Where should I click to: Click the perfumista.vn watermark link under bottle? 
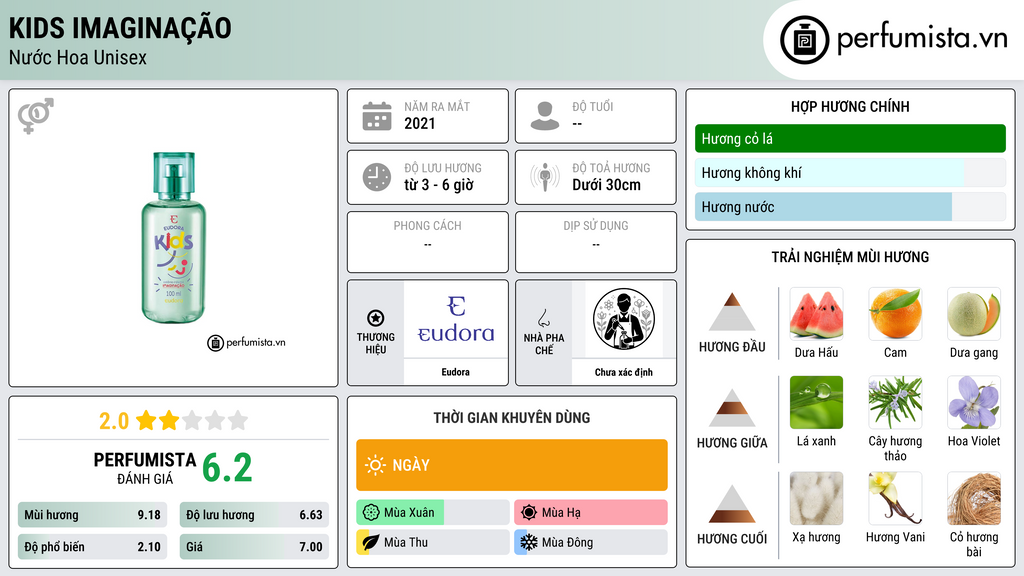[246, 342]
